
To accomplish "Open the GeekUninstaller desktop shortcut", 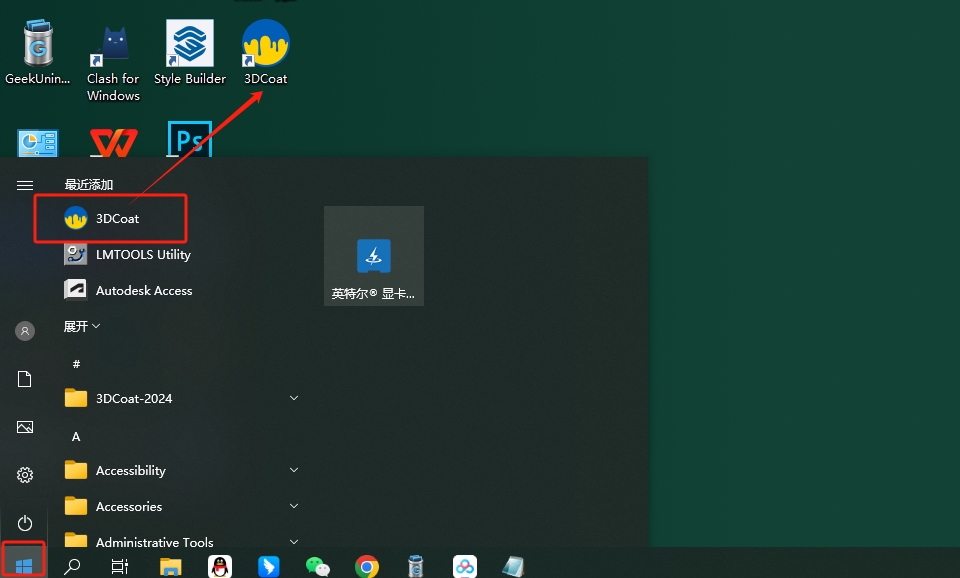I will (37, 52).
